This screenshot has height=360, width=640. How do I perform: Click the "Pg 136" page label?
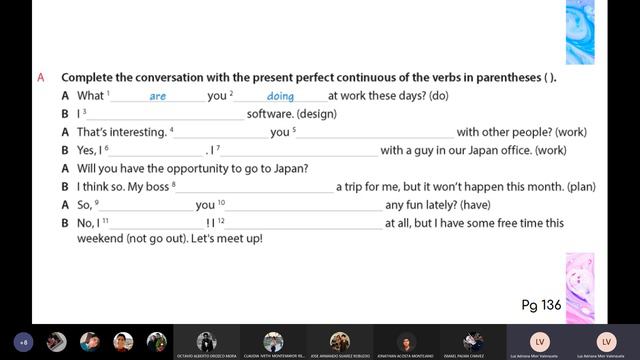(x=541, y=305)
